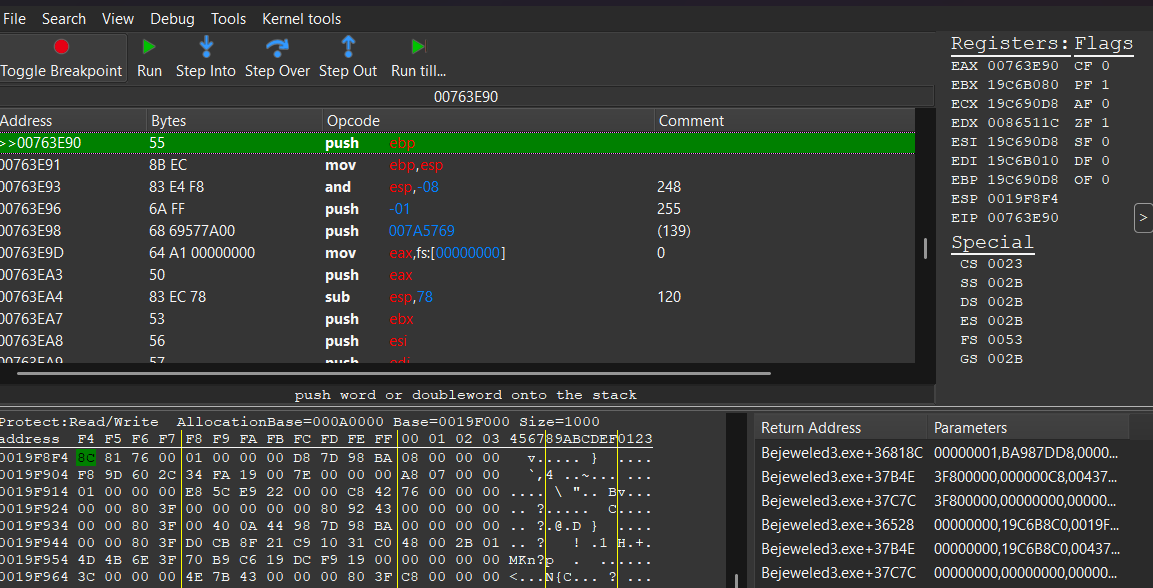Image resolution: width=1153 pixels, height=588 pixels.
Task: Toggle the CF flag value
Action: 1105,66
